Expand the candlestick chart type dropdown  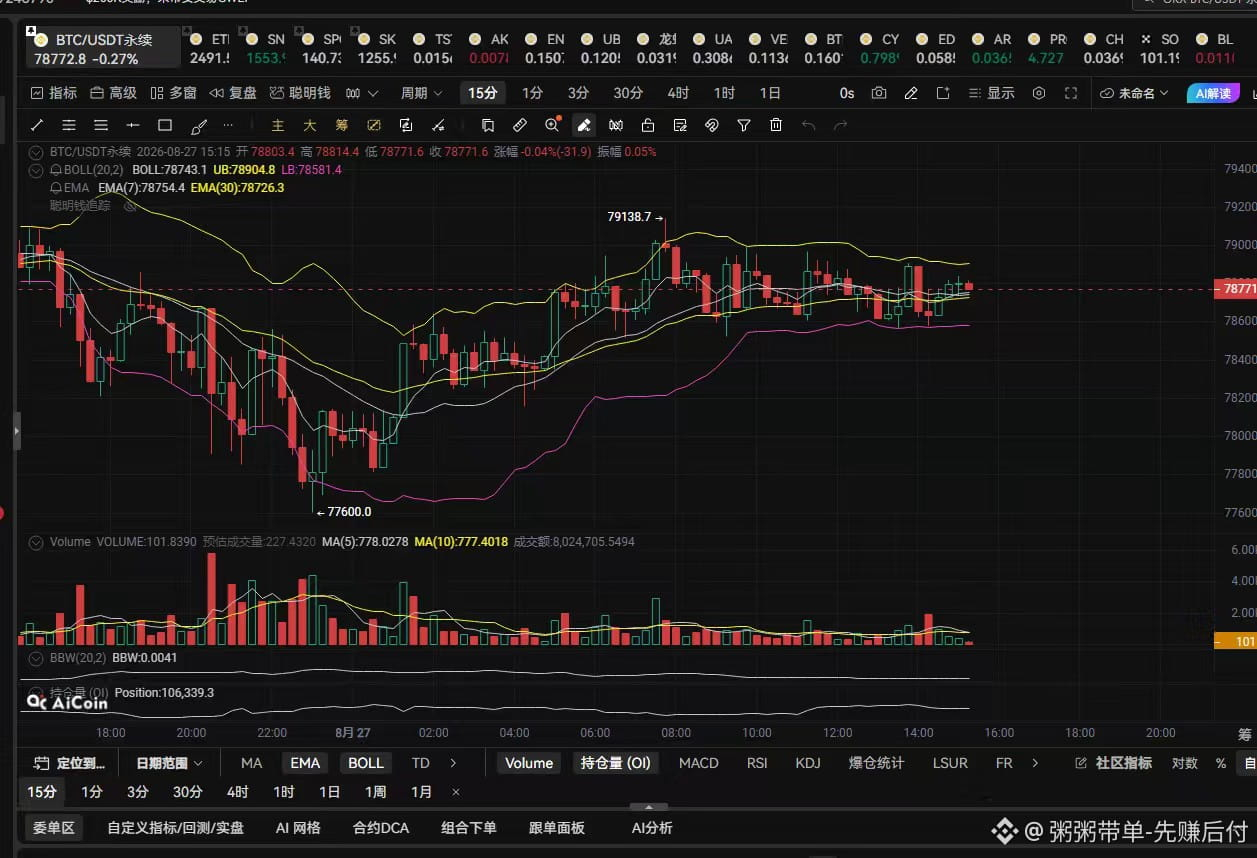(x=362, y=93)
